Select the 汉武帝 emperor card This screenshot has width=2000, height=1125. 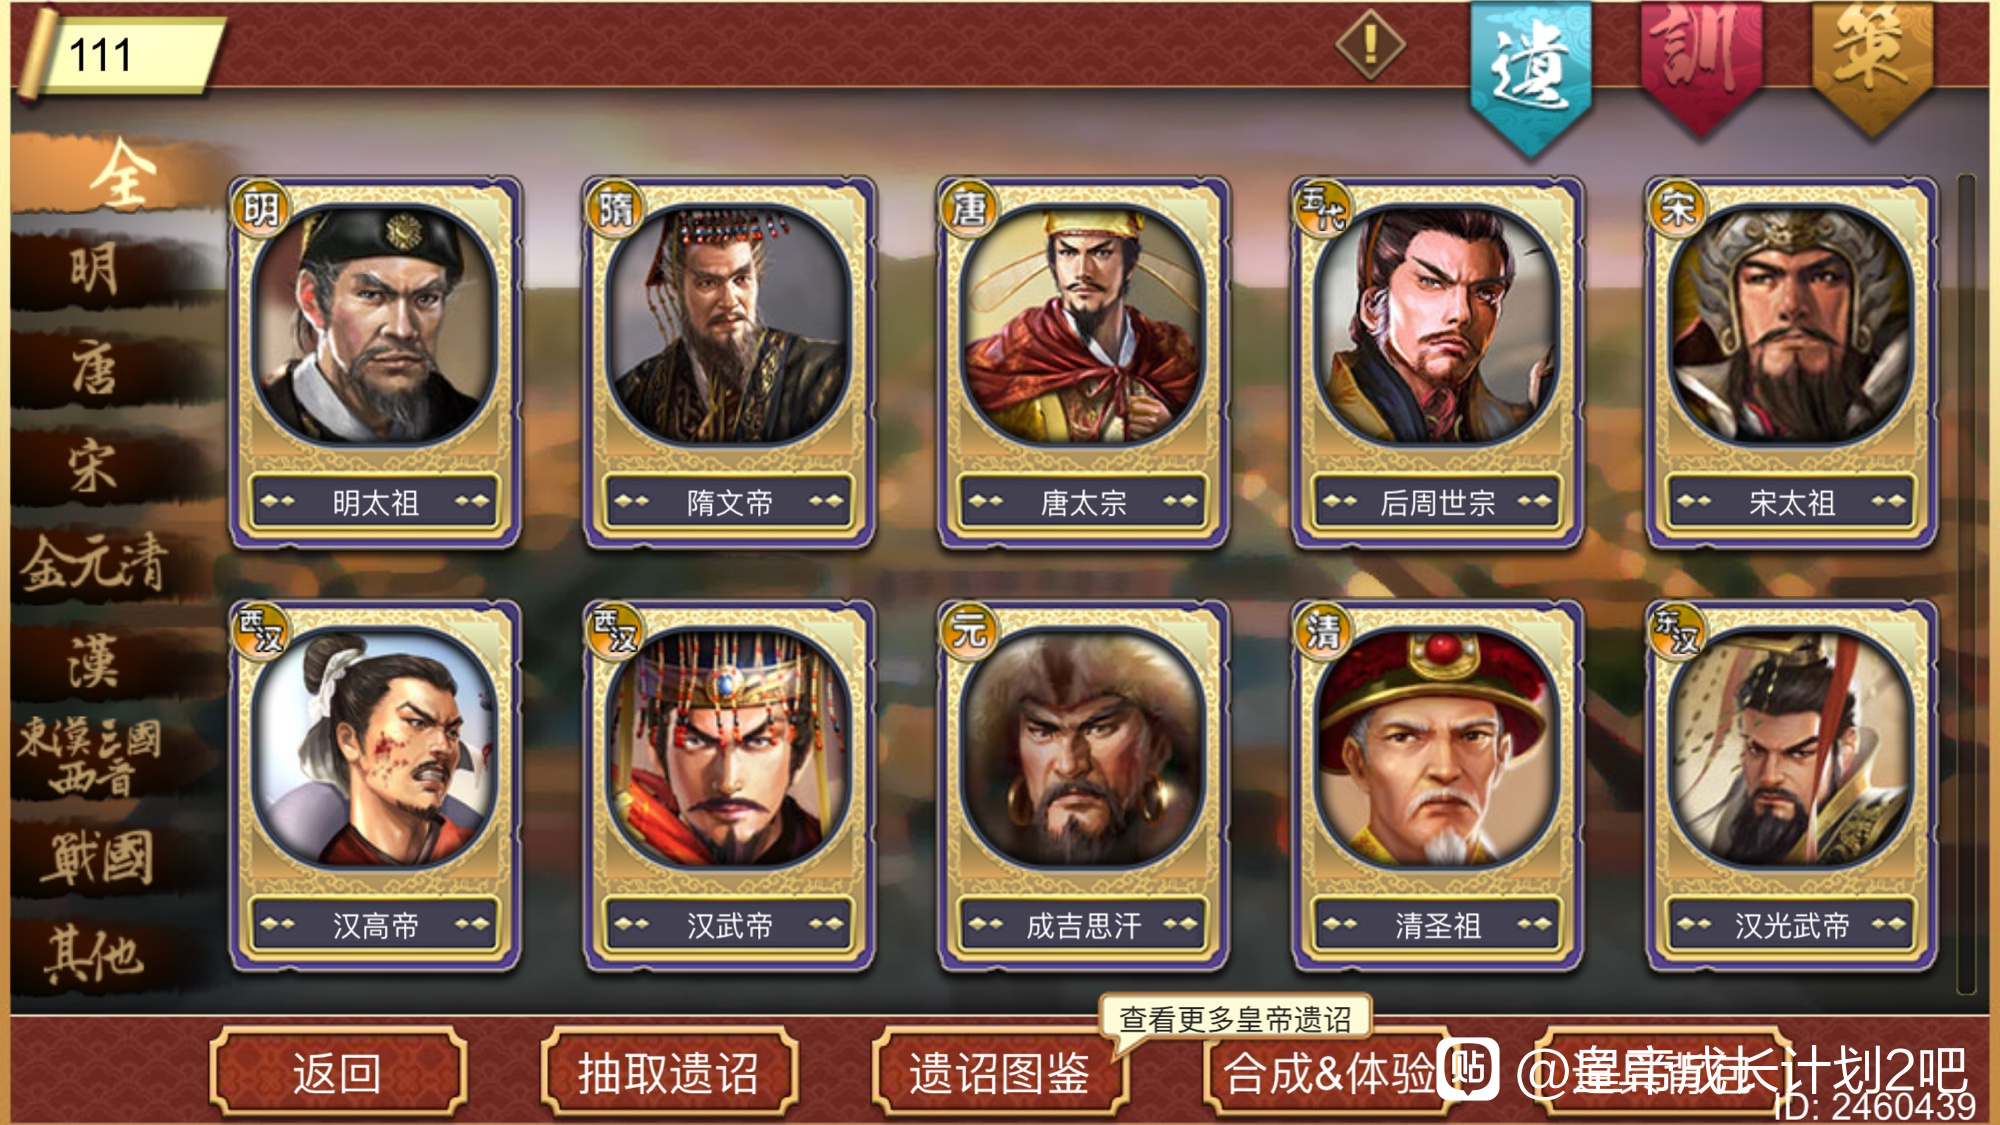pos(729,786)
